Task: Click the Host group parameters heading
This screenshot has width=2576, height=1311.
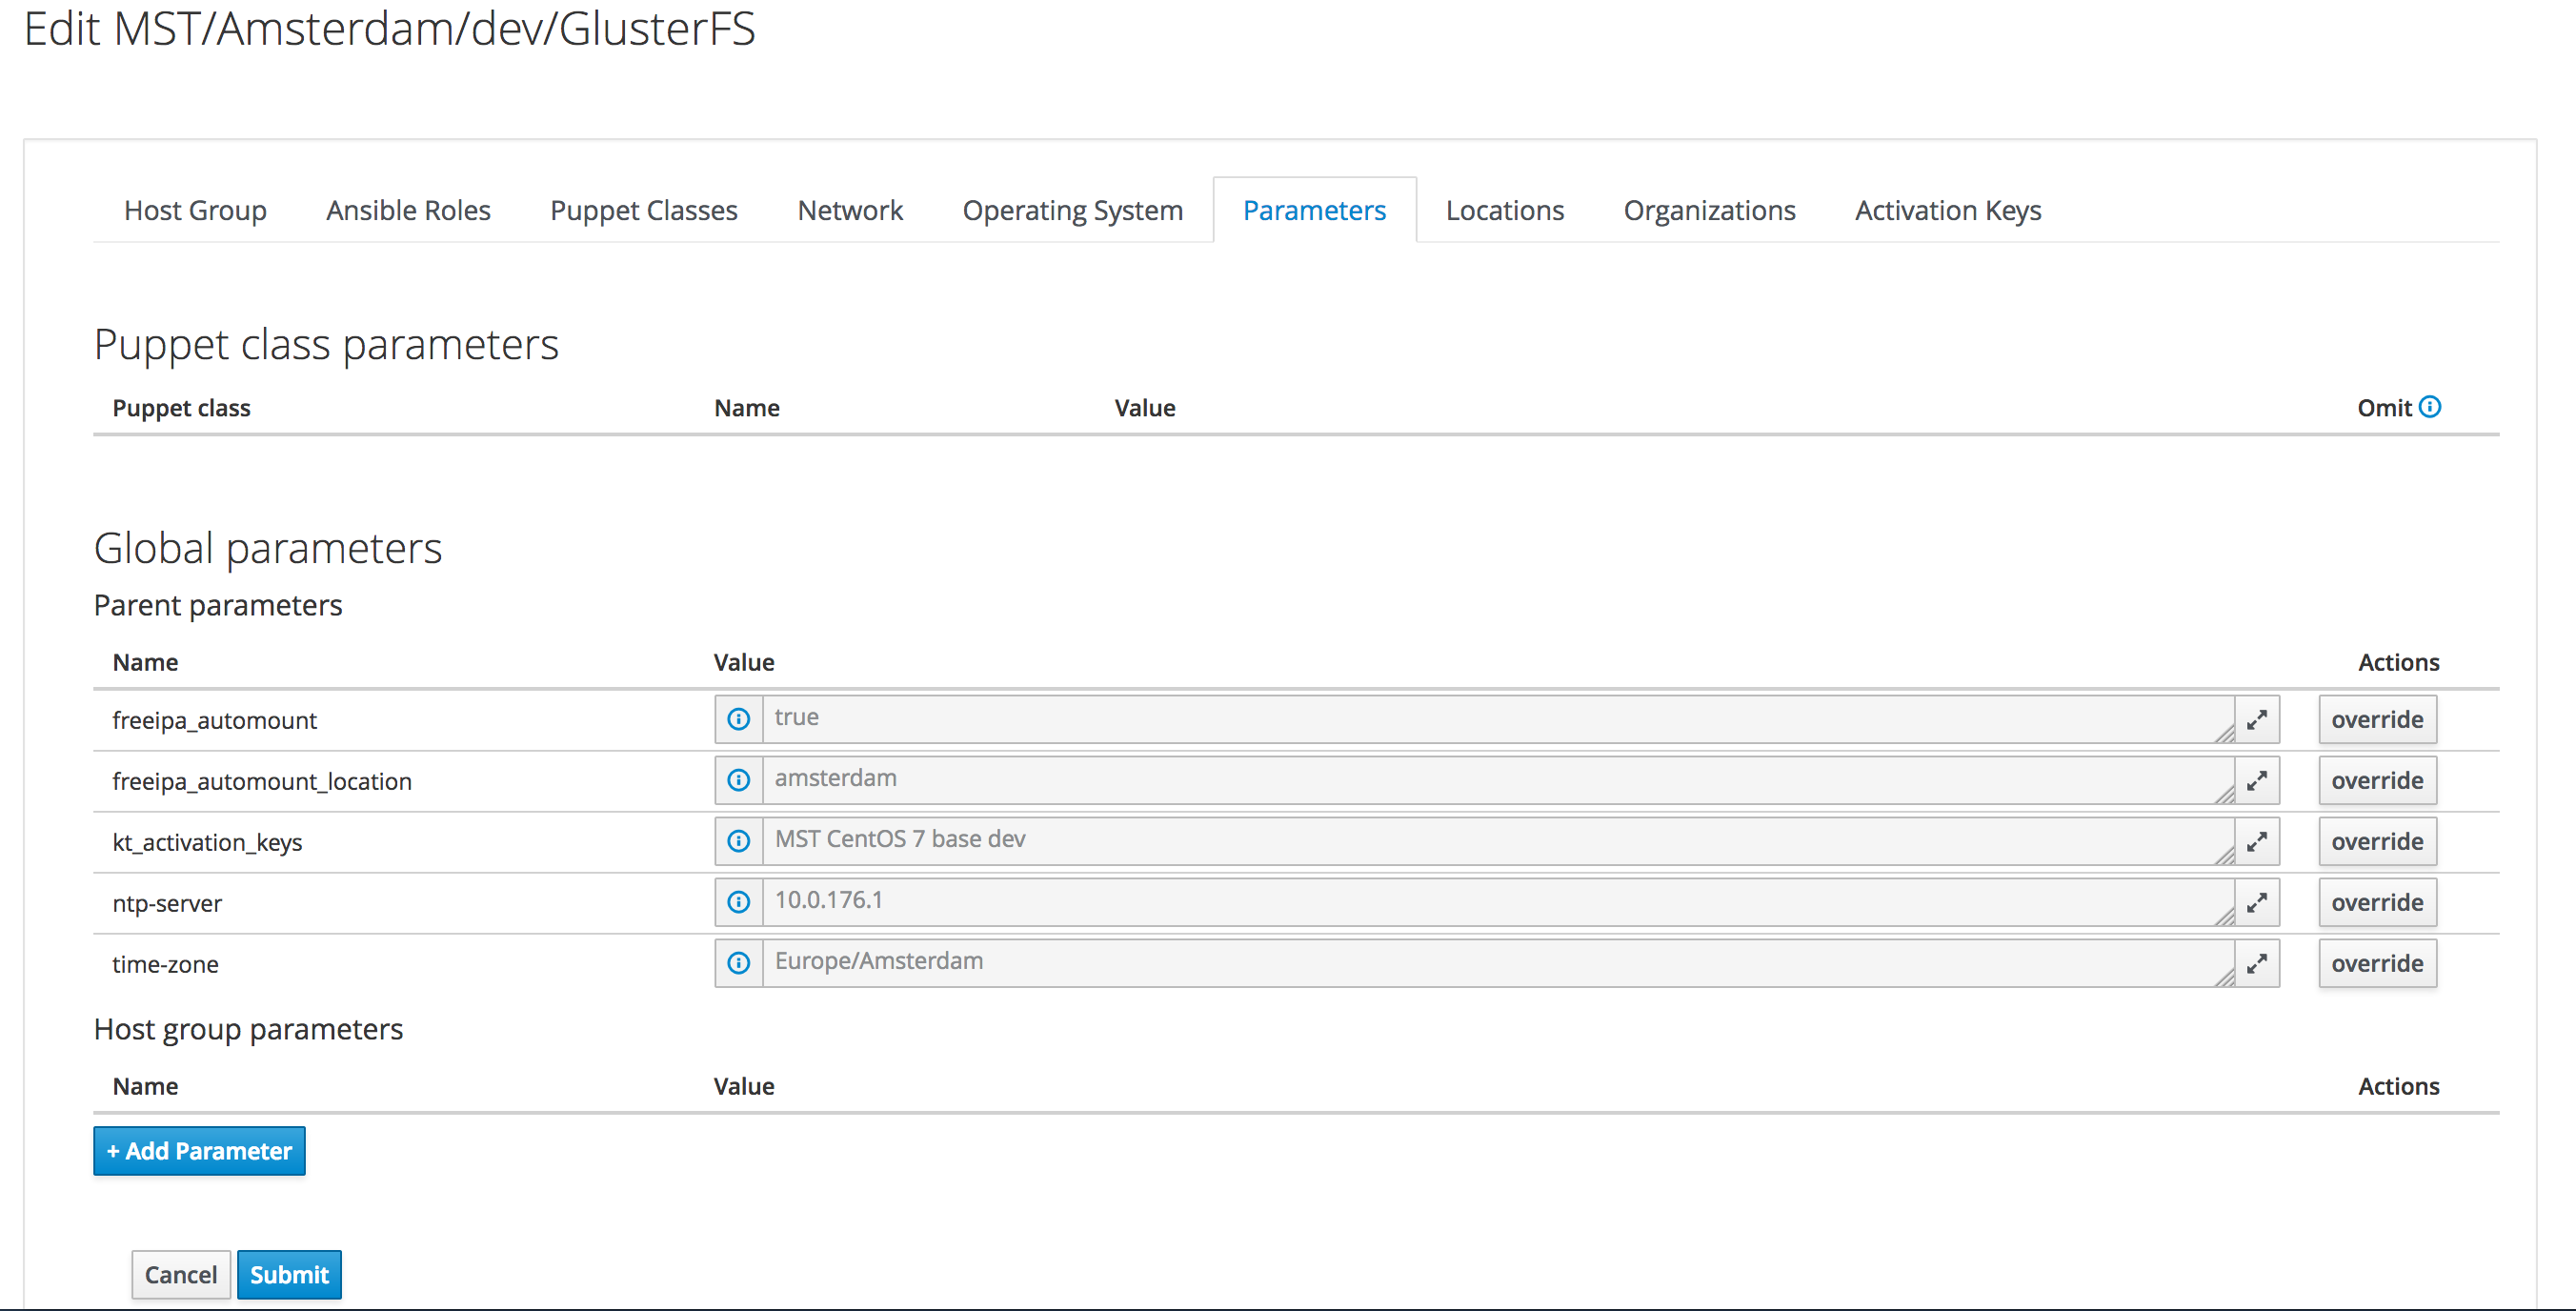Action: pyautogui.click(x=248, y=1029)
